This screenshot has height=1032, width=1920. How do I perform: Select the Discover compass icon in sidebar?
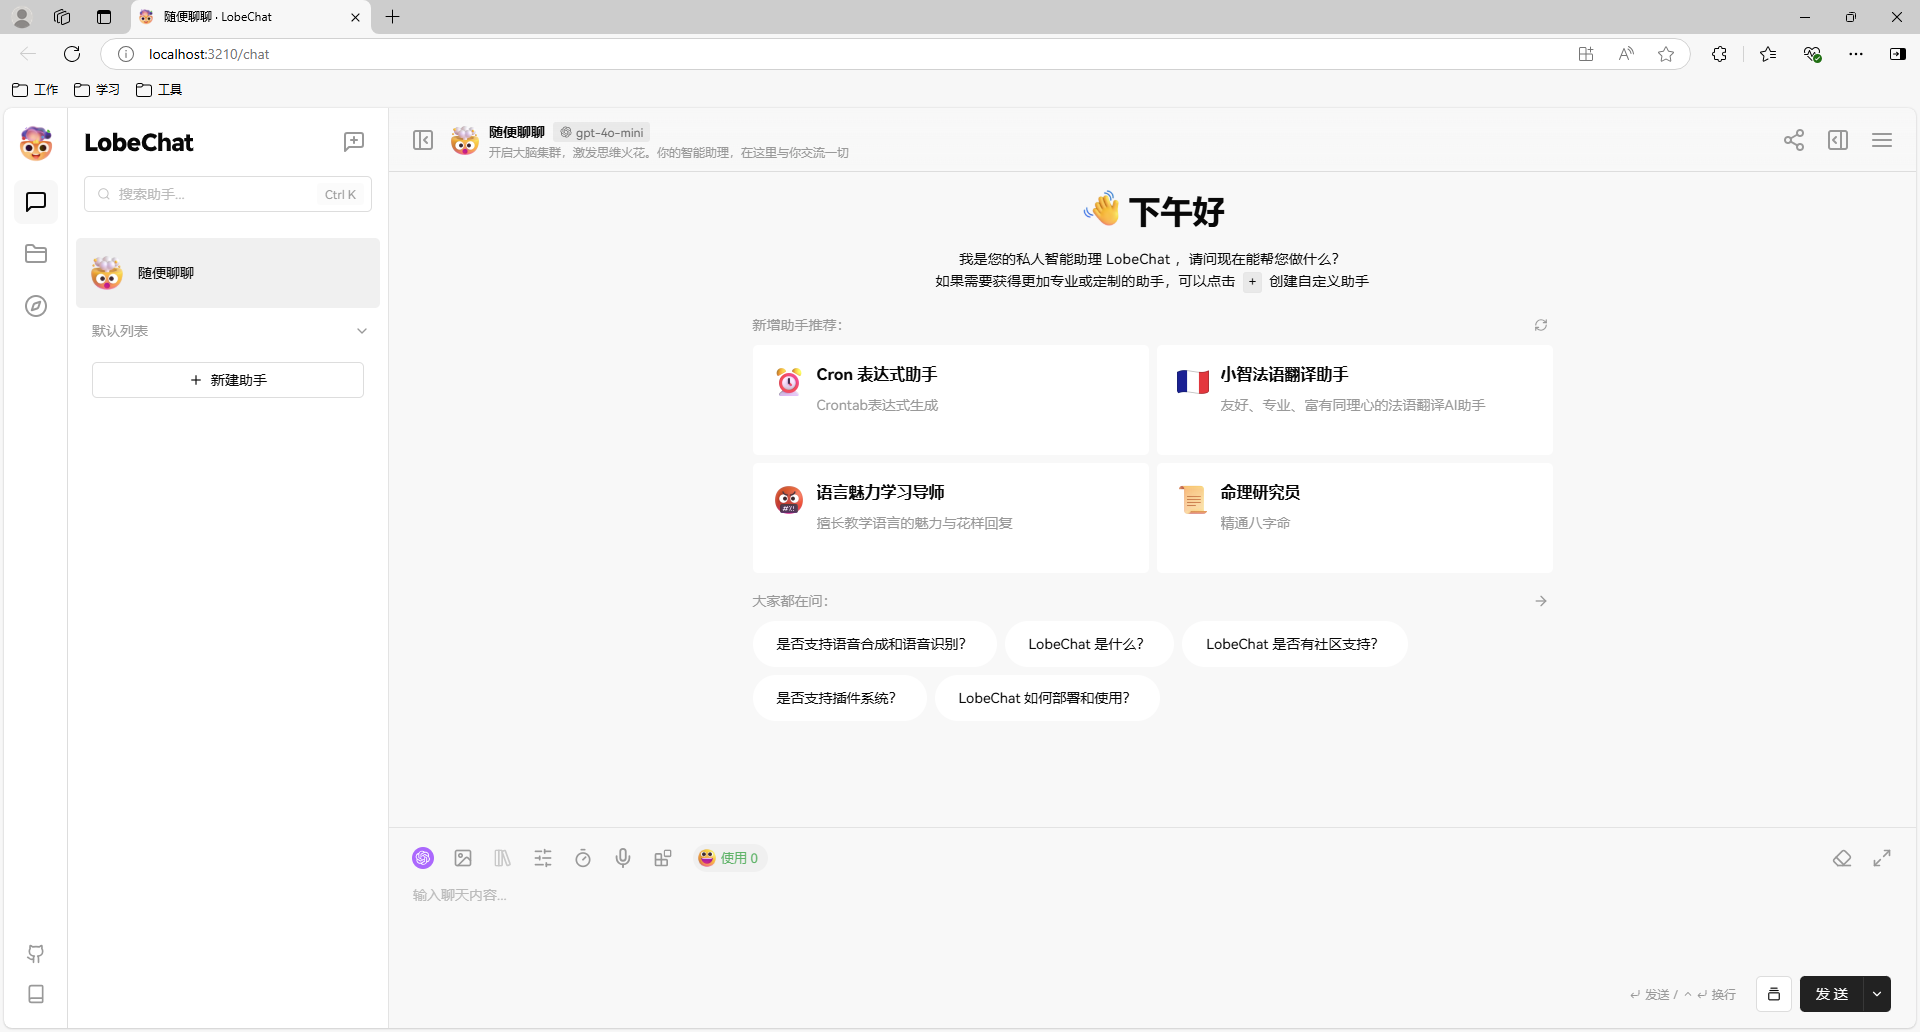click(36, 306)
